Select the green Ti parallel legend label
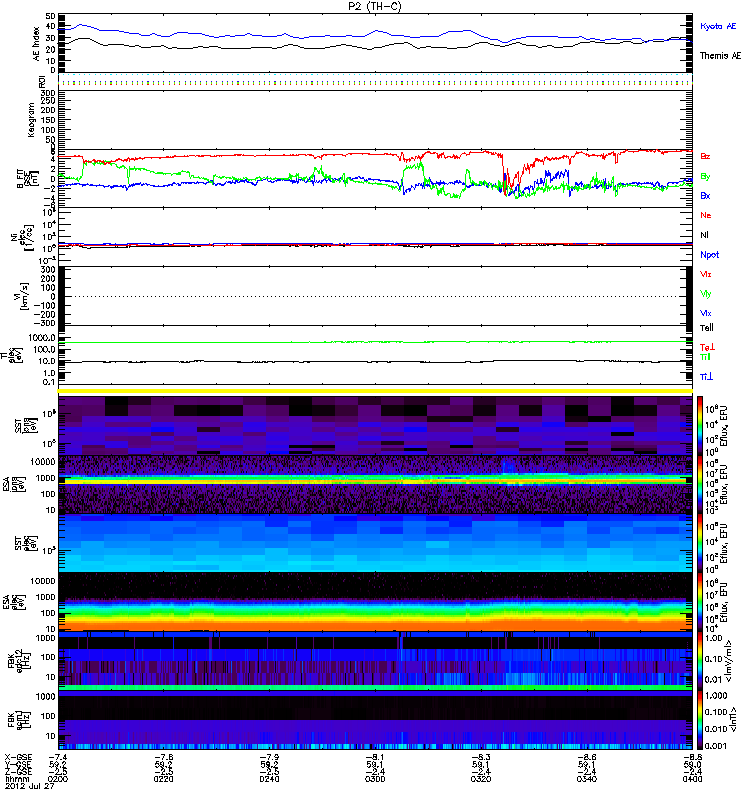This screenshot has height=800, width=750. pos(705,357)
